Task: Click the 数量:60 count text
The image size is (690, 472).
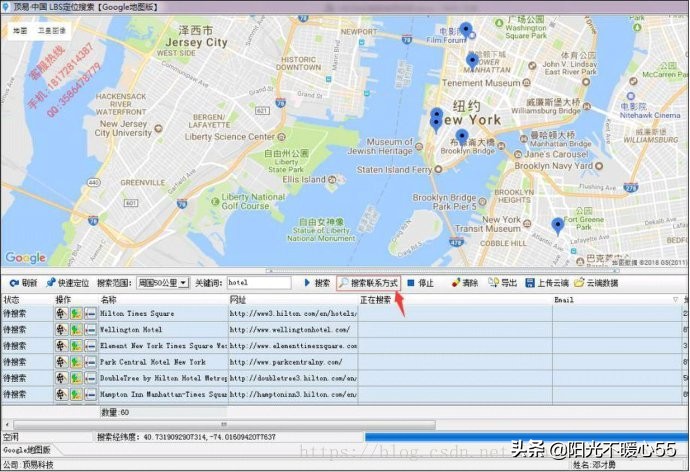Action: click(115, 412)
